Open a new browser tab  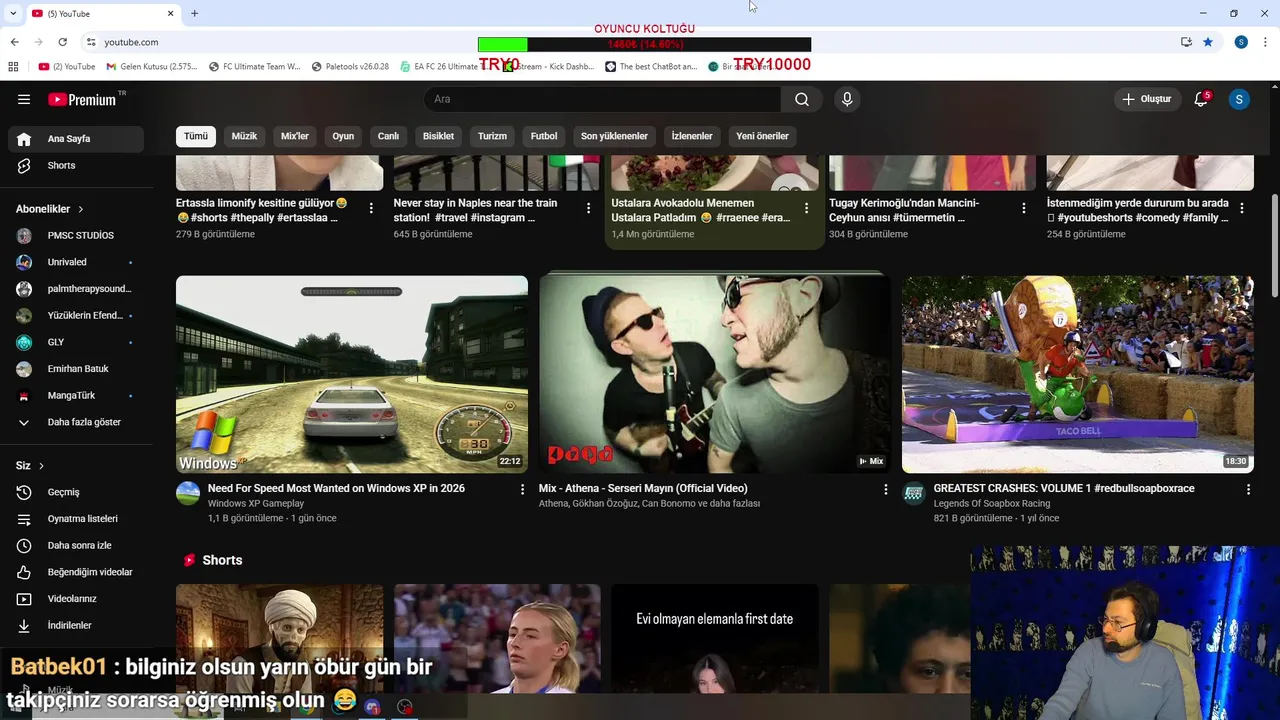tap(194, 13)
